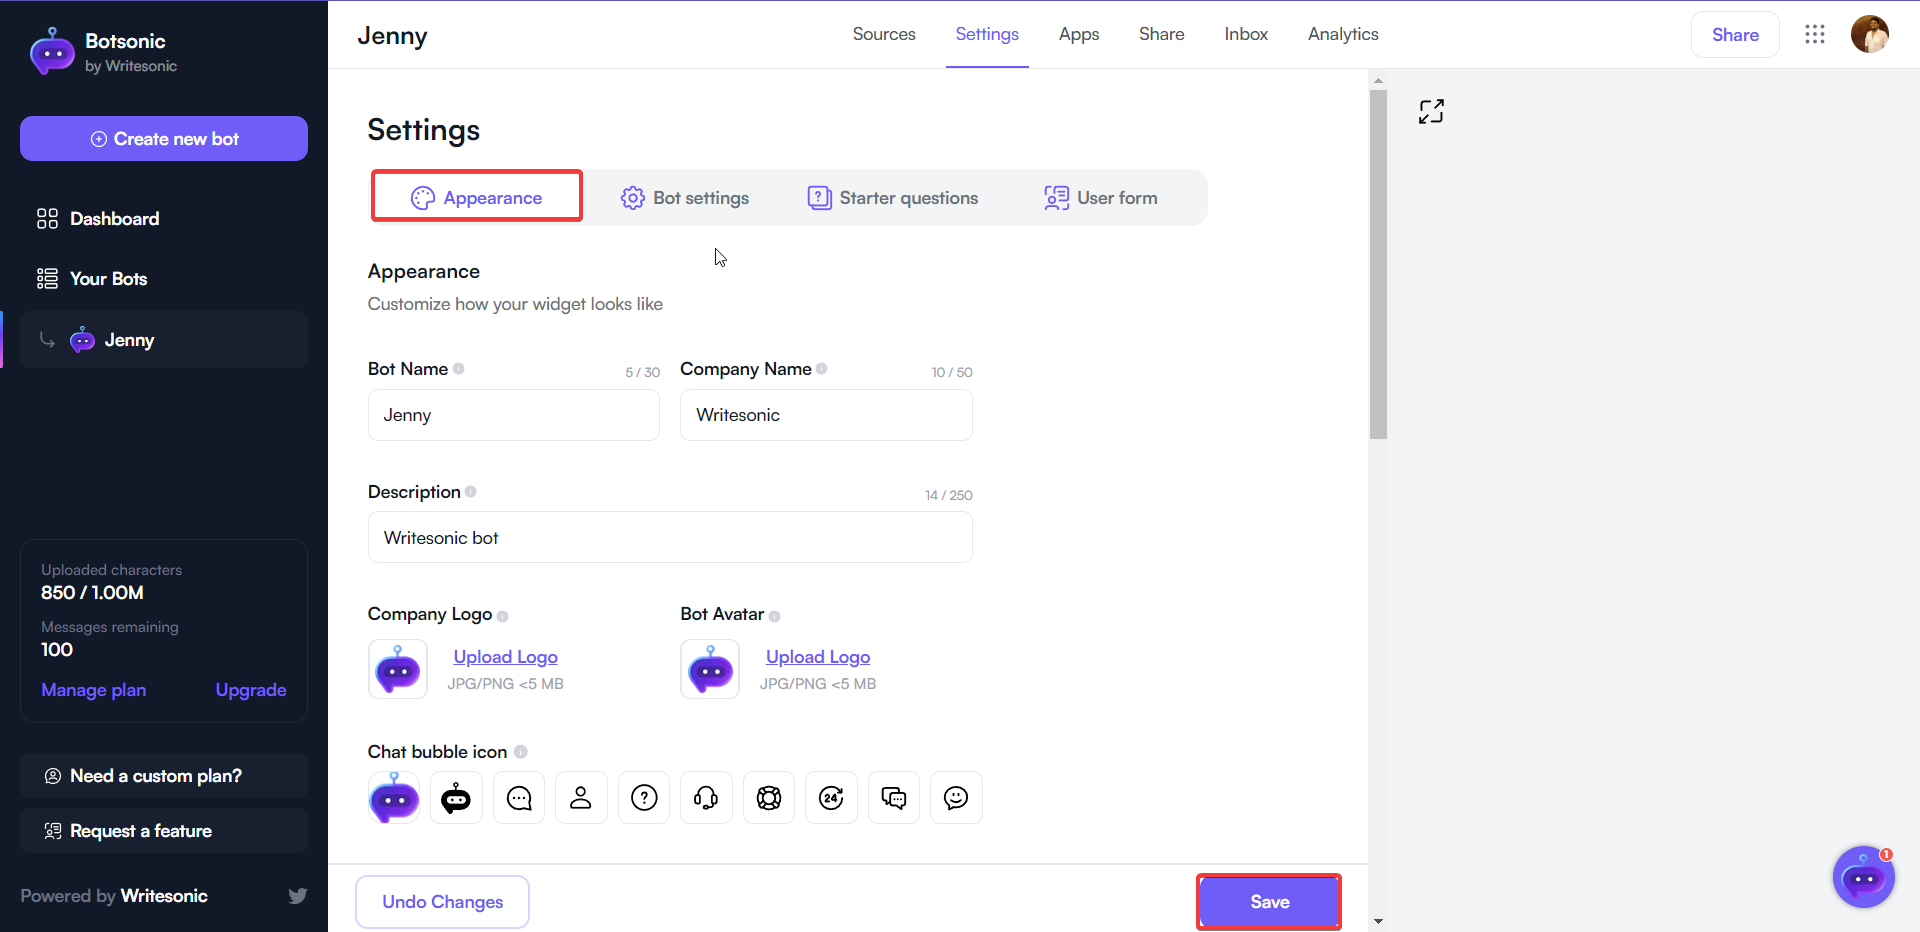The height and width of the screenshot is (932, 1920).
Task: Open the apps grid icon top right
Action: [x=1815, y=33]
